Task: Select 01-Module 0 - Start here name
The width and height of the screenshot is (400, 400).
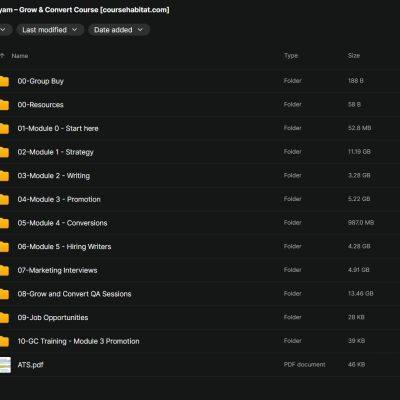Action: (x=58, y=128)
